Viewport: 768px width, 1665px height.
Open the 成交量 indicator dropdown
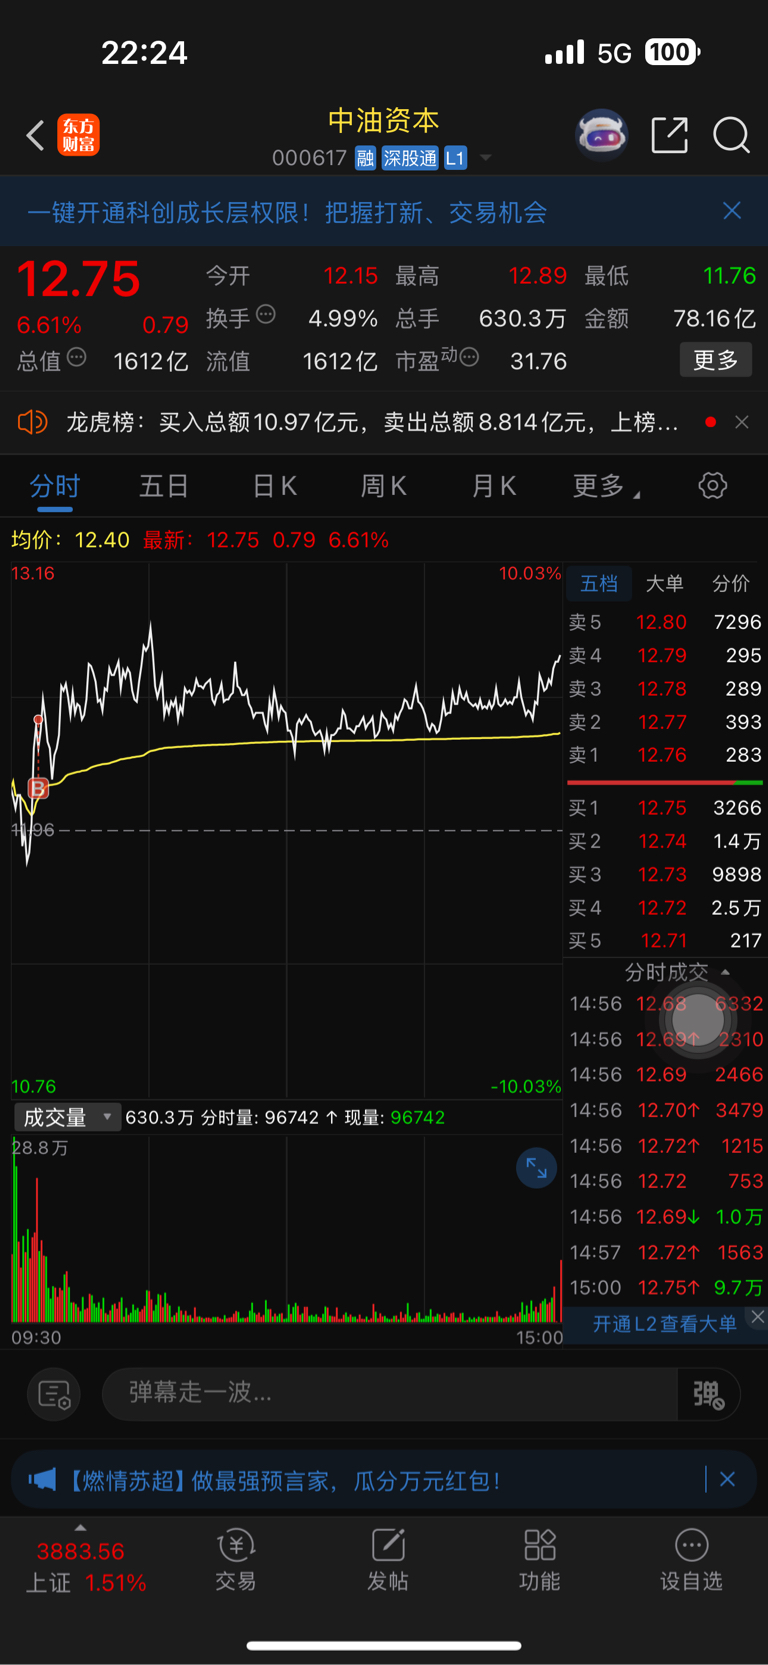click(67, 1118)
